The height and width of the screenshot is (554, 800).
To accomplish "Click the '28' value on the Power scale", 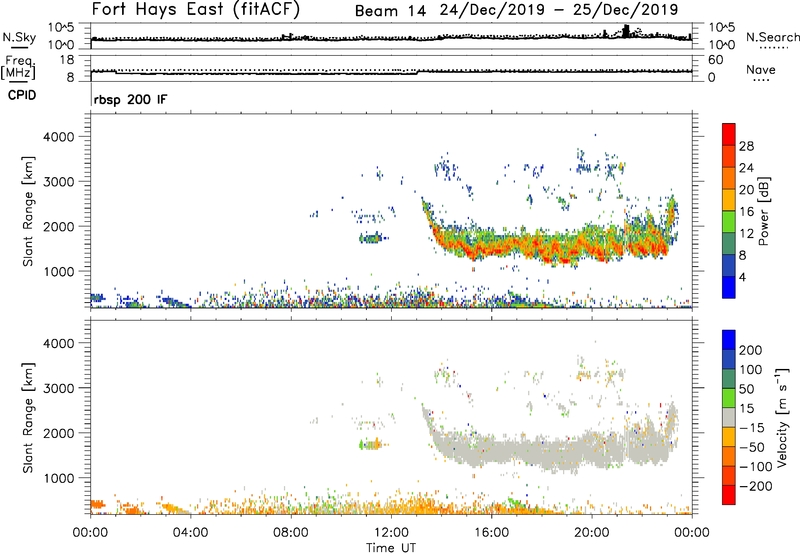I will (746, 146).
